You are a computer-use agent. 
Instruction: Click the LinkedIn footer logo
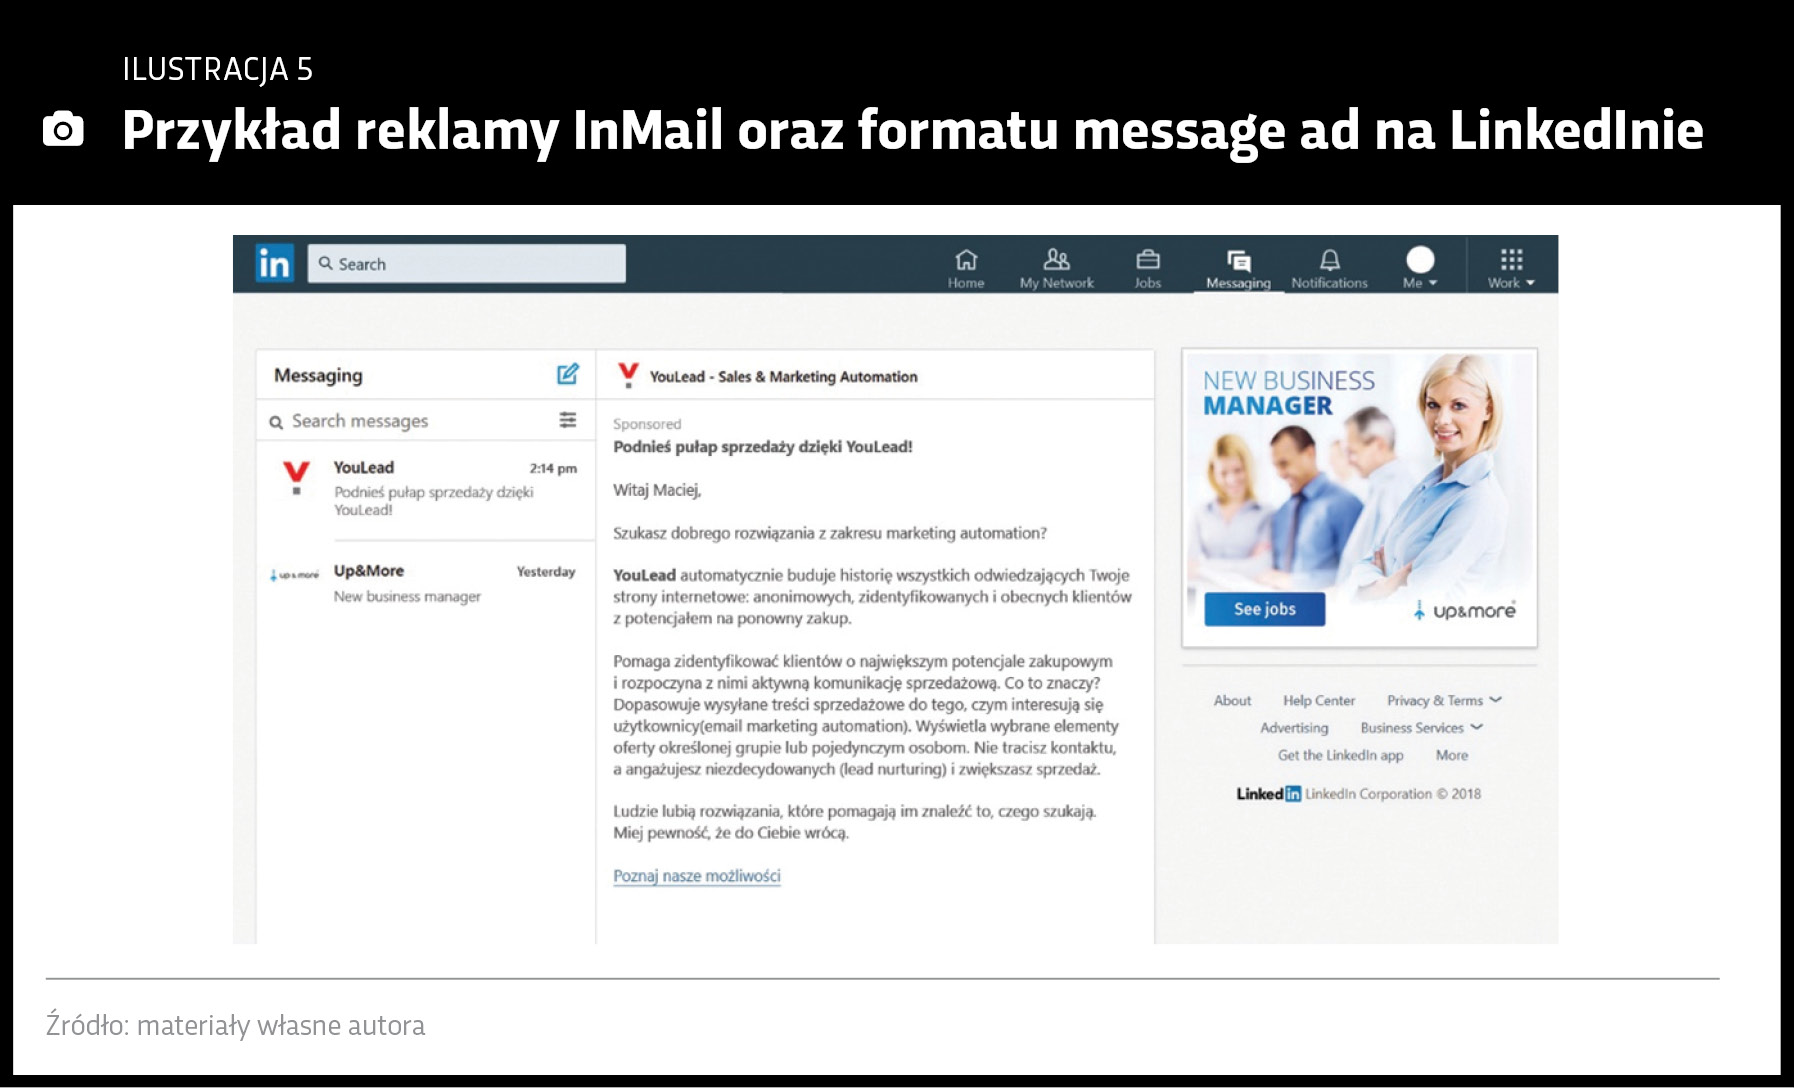click(1268, 794)
